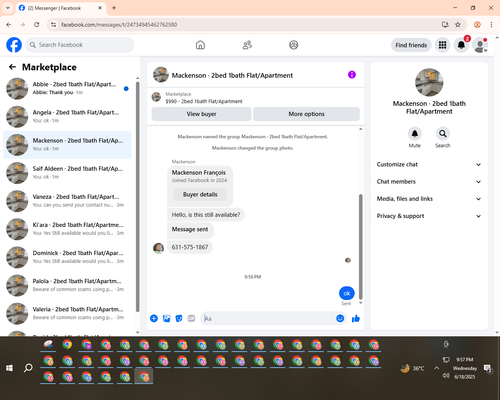
Task: Open Windows Start menu
Action: click(9, 368)
